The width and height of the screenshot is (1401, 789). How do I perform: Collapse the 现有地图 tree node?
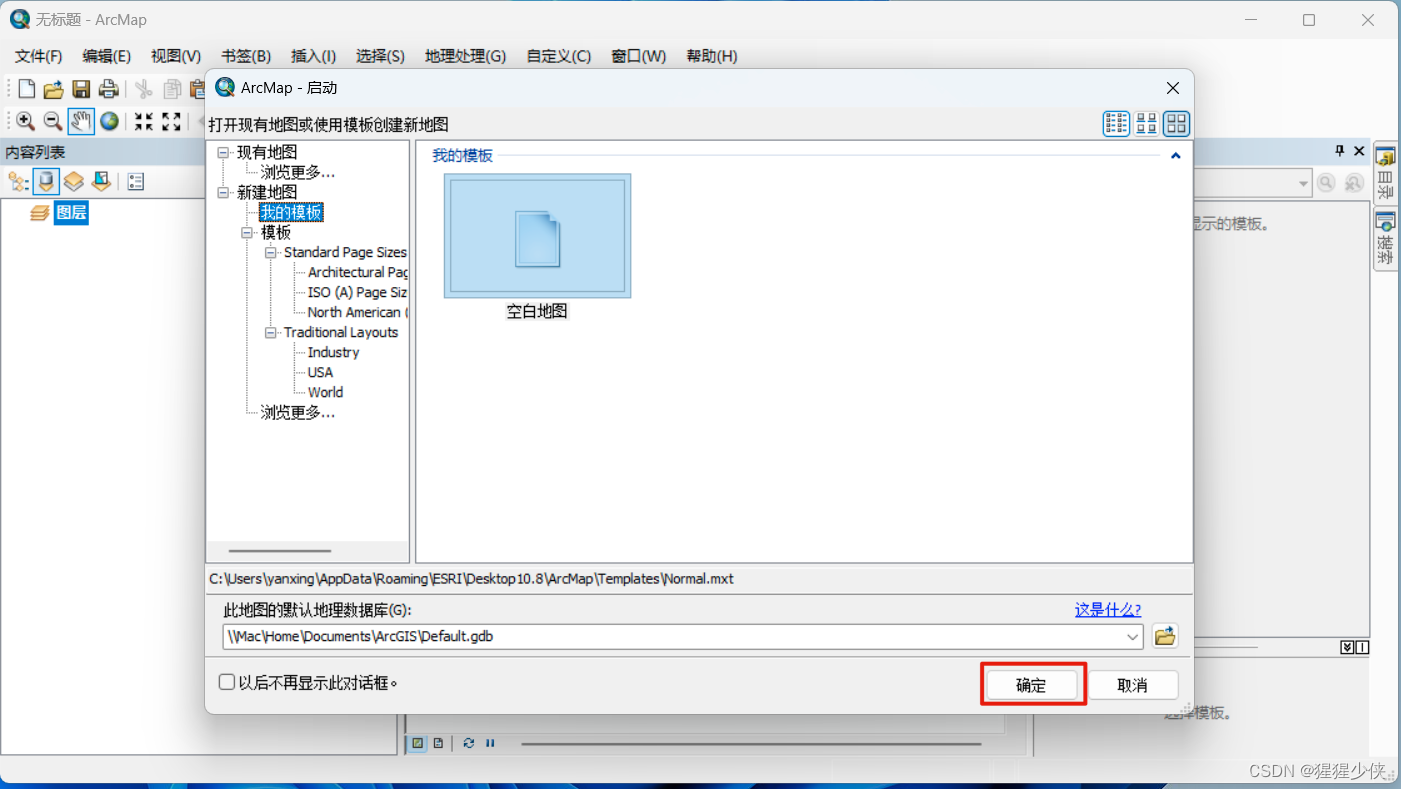point(223,153)
